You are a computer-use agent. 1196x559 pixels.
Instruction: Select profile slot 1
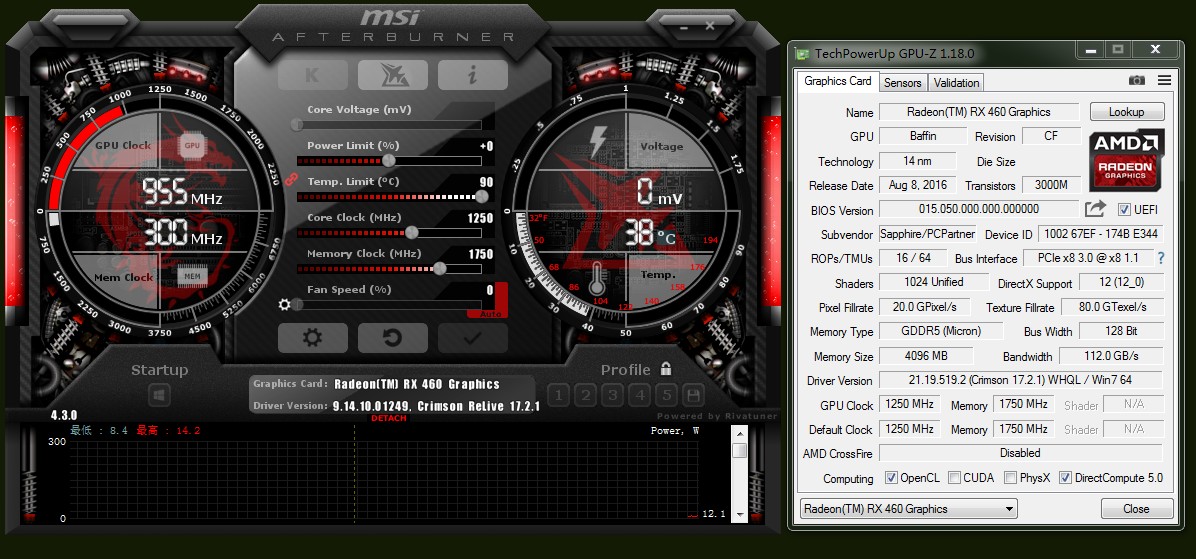point(558,395)
